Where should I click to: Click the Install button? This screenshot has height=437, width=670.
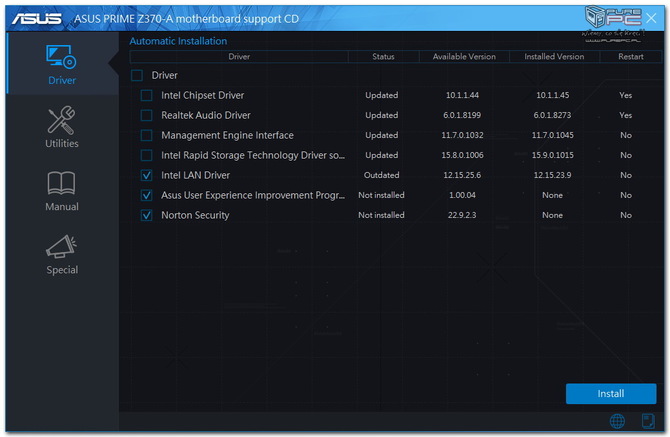611,393
